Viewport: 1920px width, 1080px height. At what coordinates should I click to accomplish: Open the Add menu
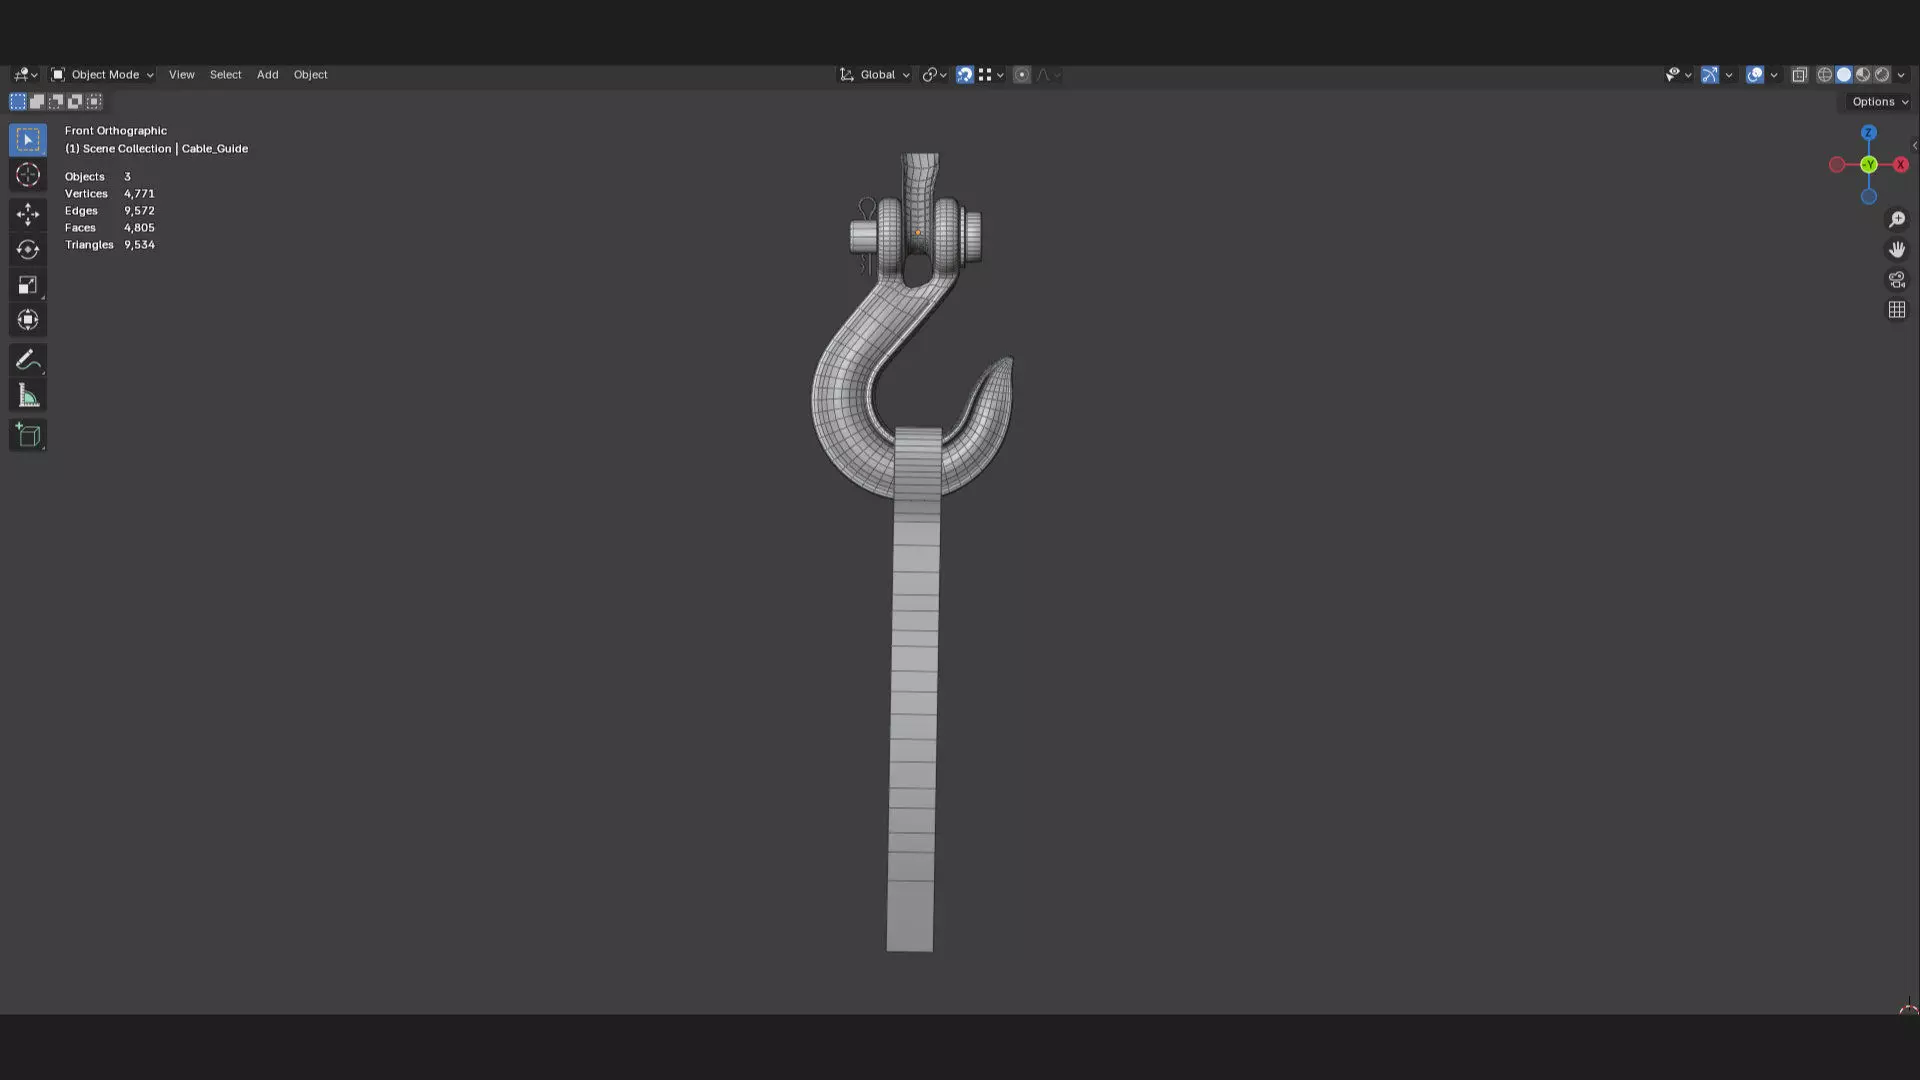point(267,75)
